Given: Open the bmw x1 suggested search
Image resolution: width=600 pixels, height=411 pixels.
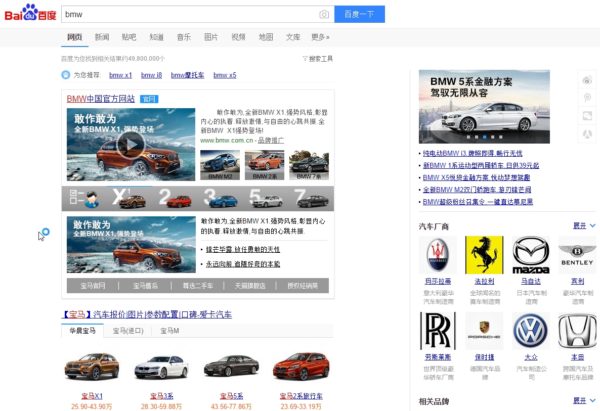Looking at the screenshot, I should click(121, 75).
